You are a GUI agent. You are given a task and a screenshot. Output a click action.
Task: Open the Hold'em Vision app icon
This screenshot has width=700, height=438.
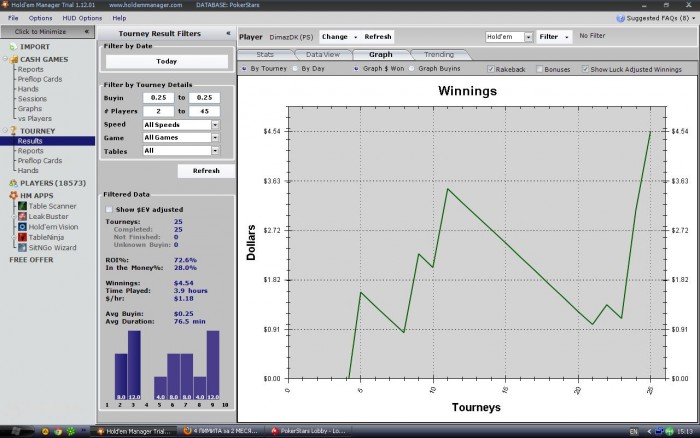[x=22, y=227]
